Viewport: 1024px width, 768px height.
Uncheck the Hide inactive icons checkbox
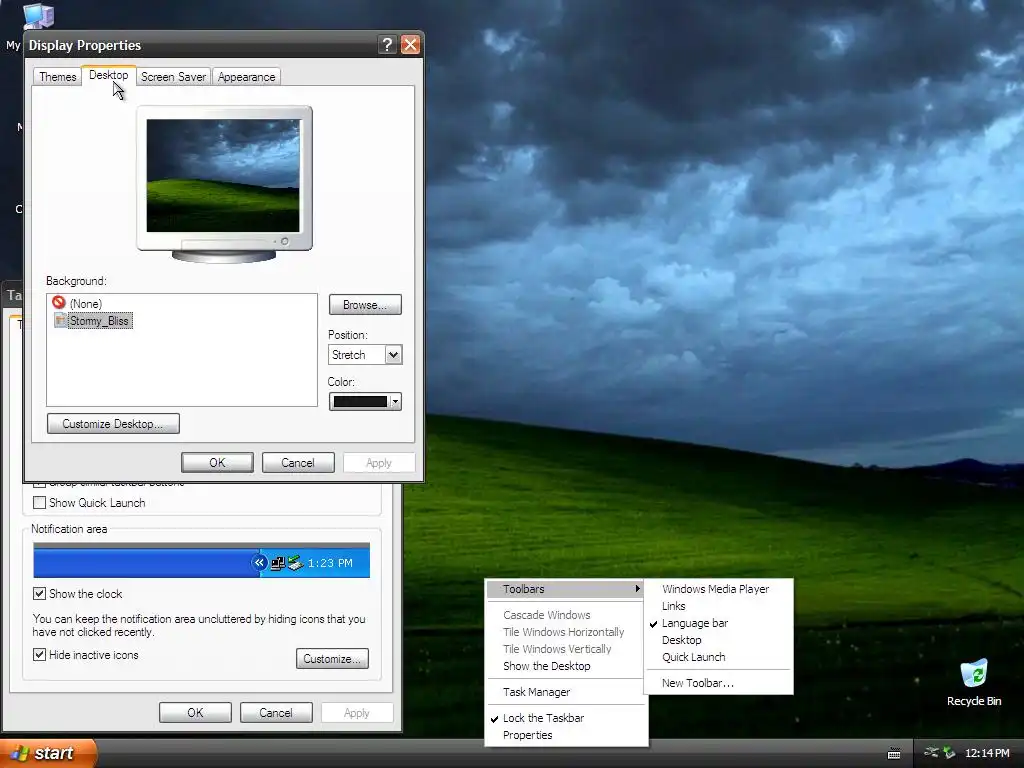[x=39, y=654]
